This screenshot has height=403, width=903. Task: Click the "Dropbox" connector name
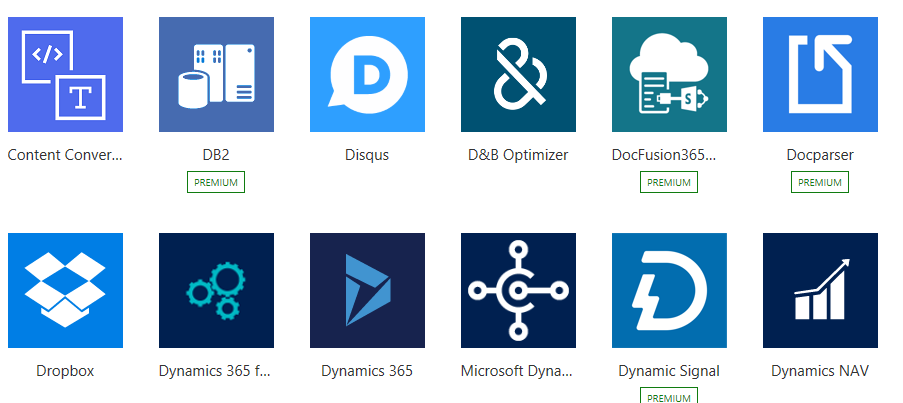(x=65, y=371)
